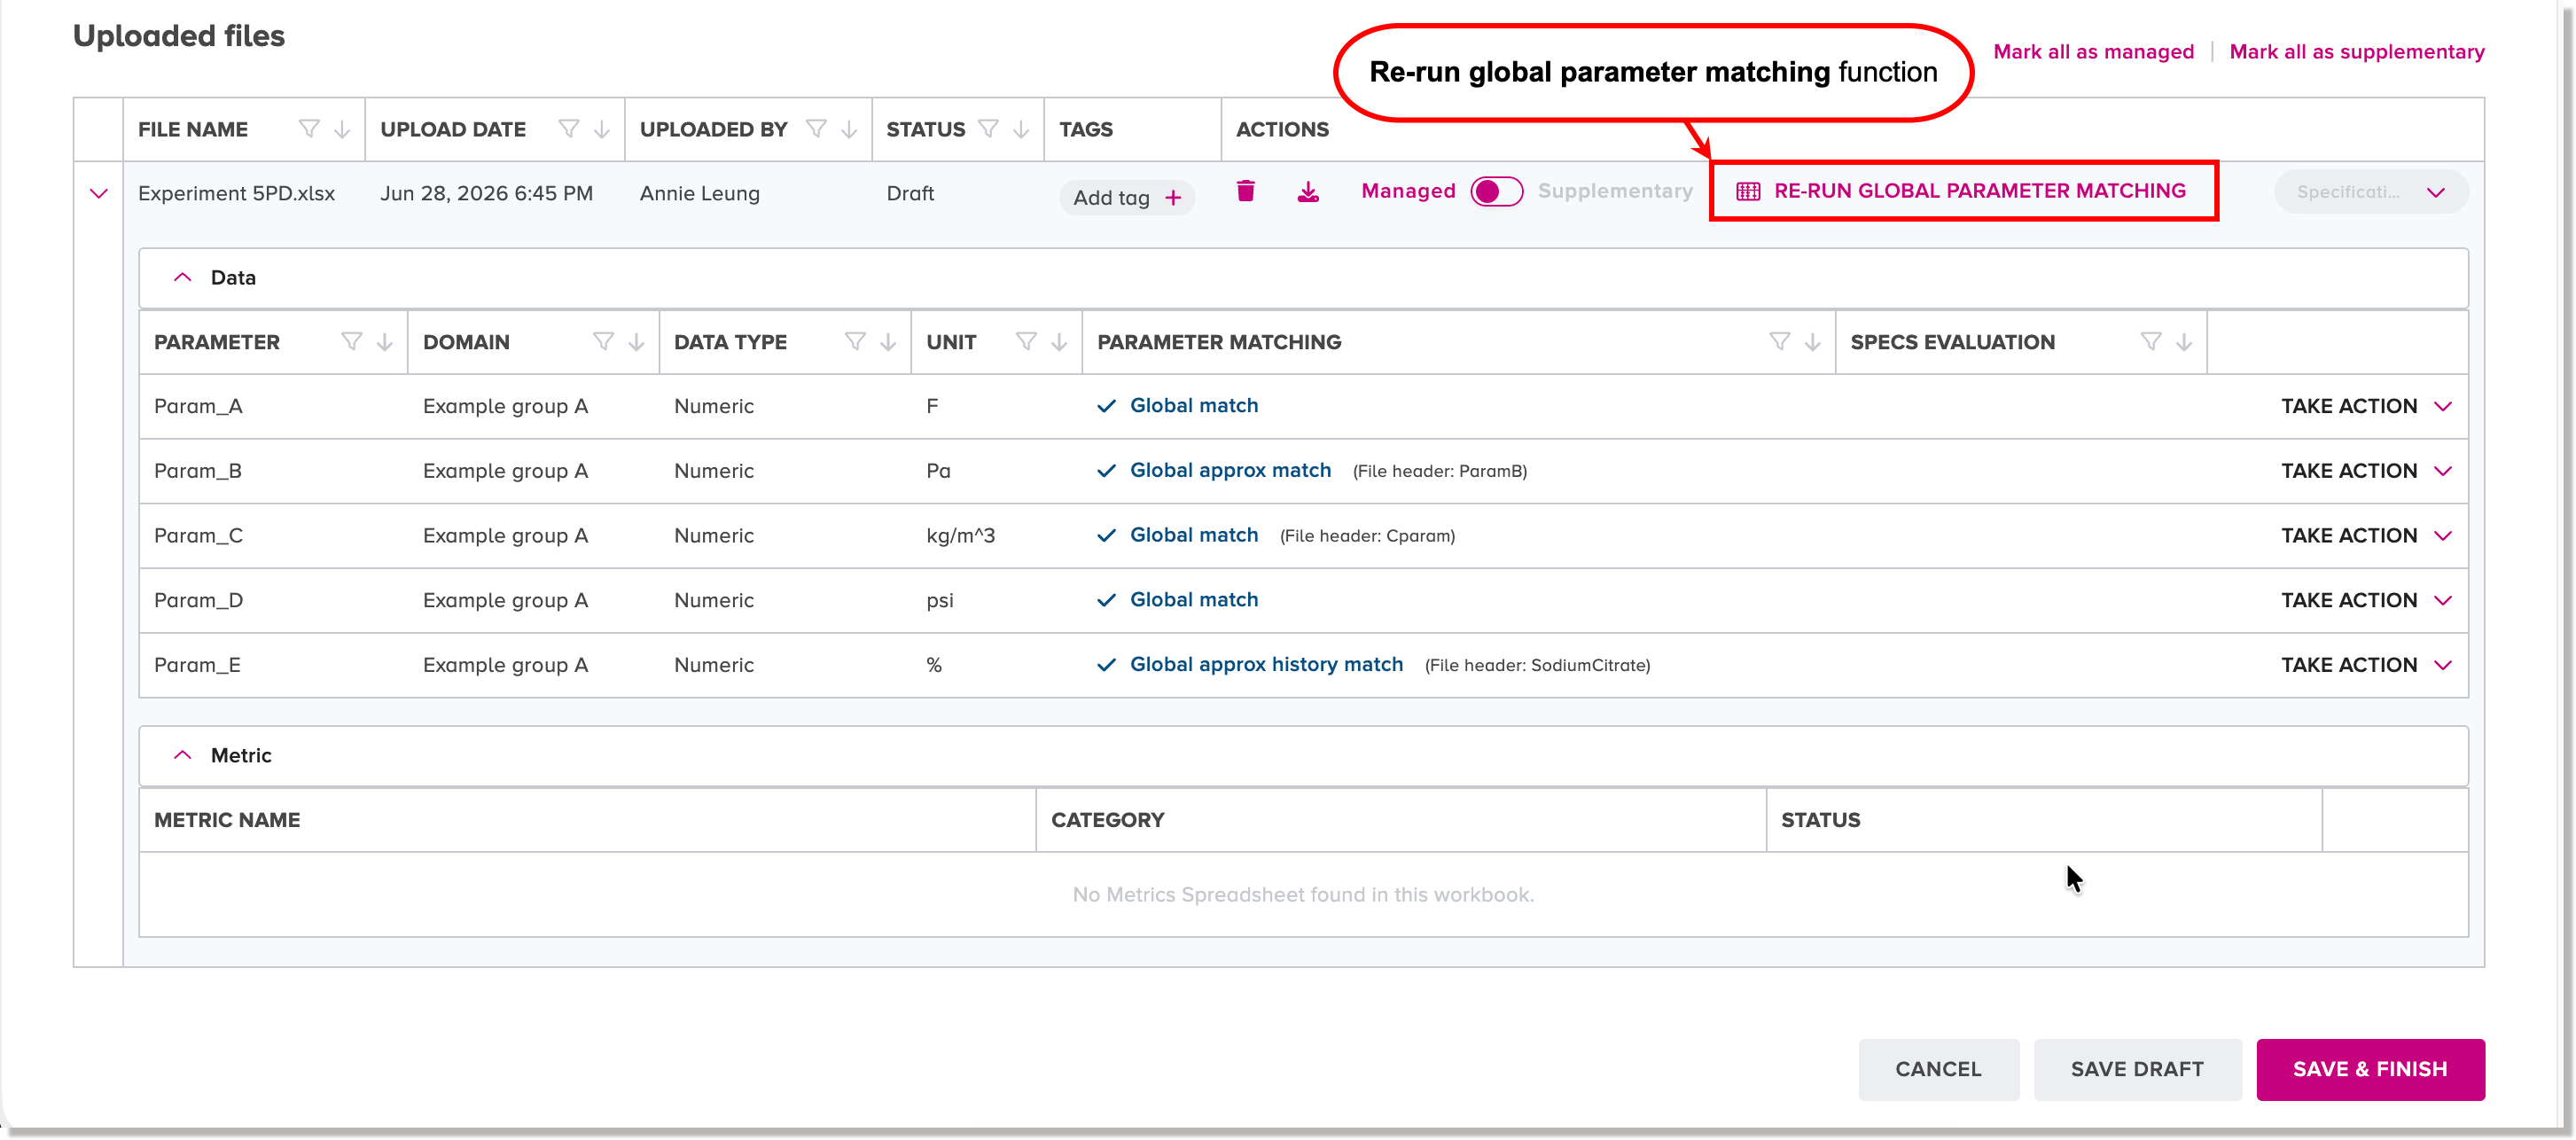This screenshot has height=1140, width=2576.
Task: Click the CANCEL button
Action: tap(1938, 1069)
